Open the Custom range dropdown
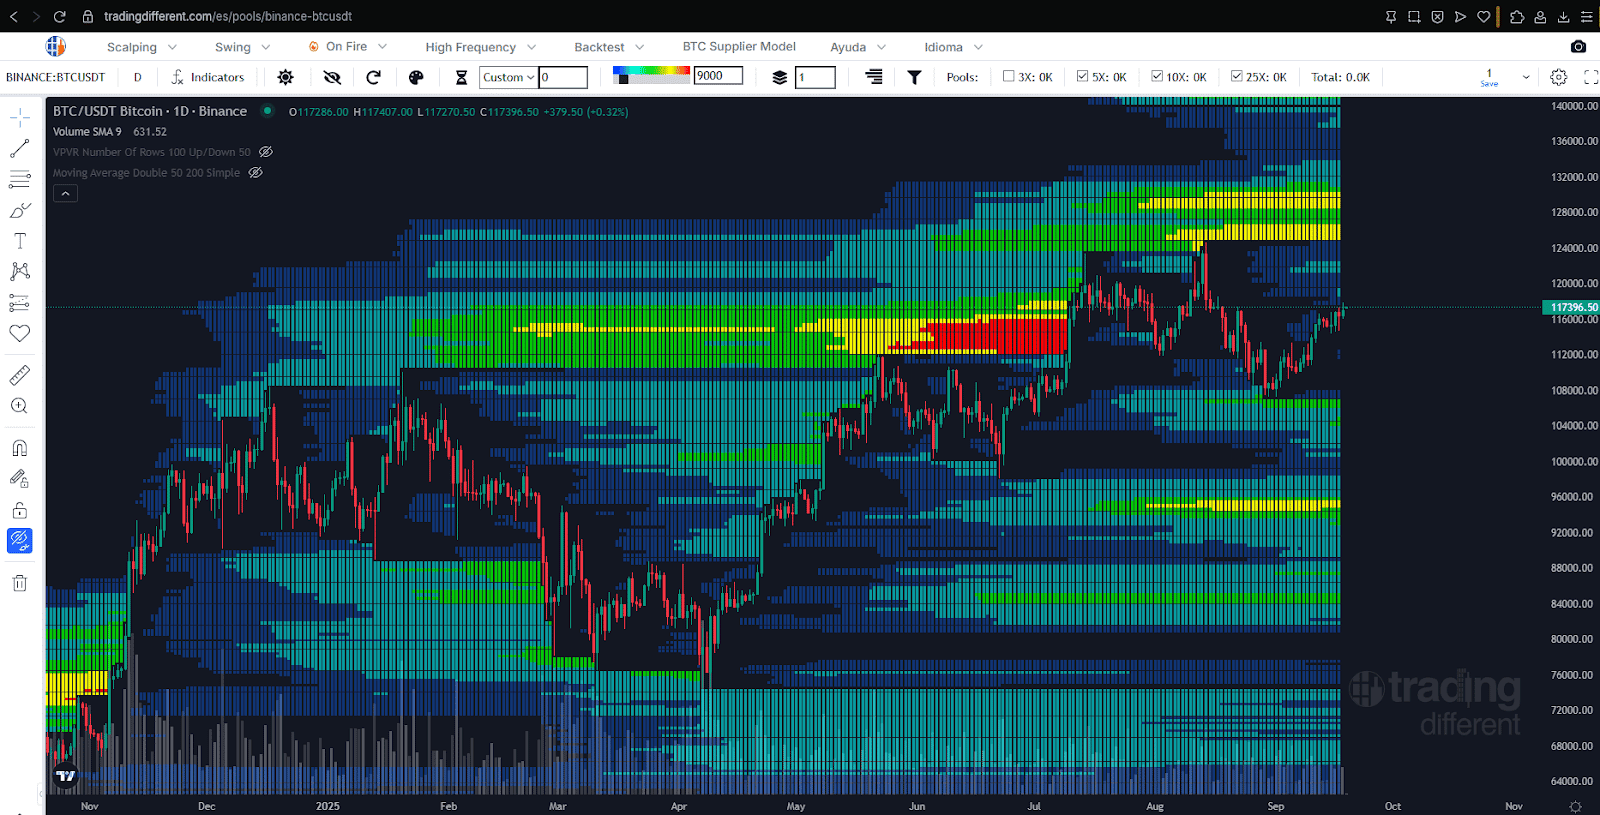The image size is (1600, 815). point(509,77)
